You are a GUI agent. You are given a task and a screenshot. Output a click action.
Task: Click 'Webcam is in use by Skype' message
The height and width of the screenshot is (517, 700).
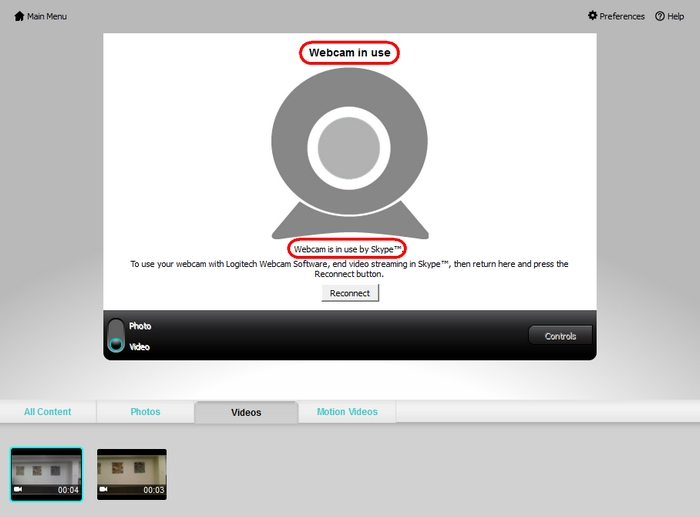click(347, 249)
